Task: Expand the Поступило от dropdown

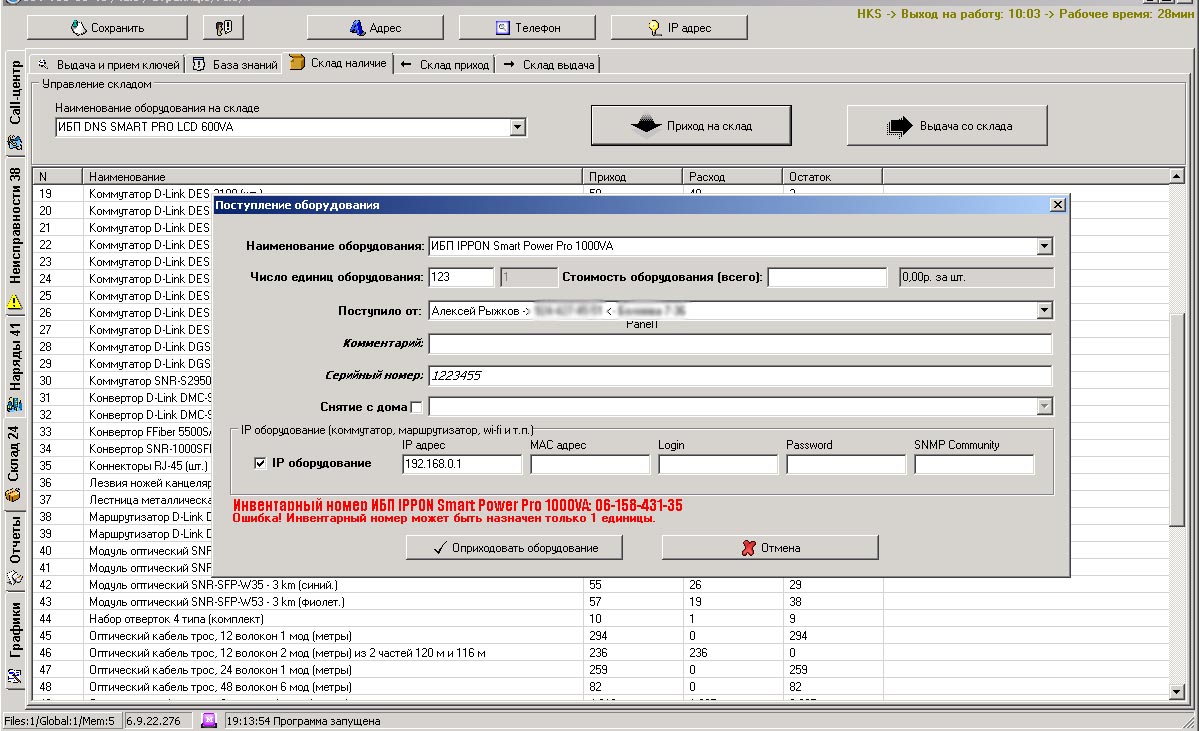Action: pos(1045,310)
